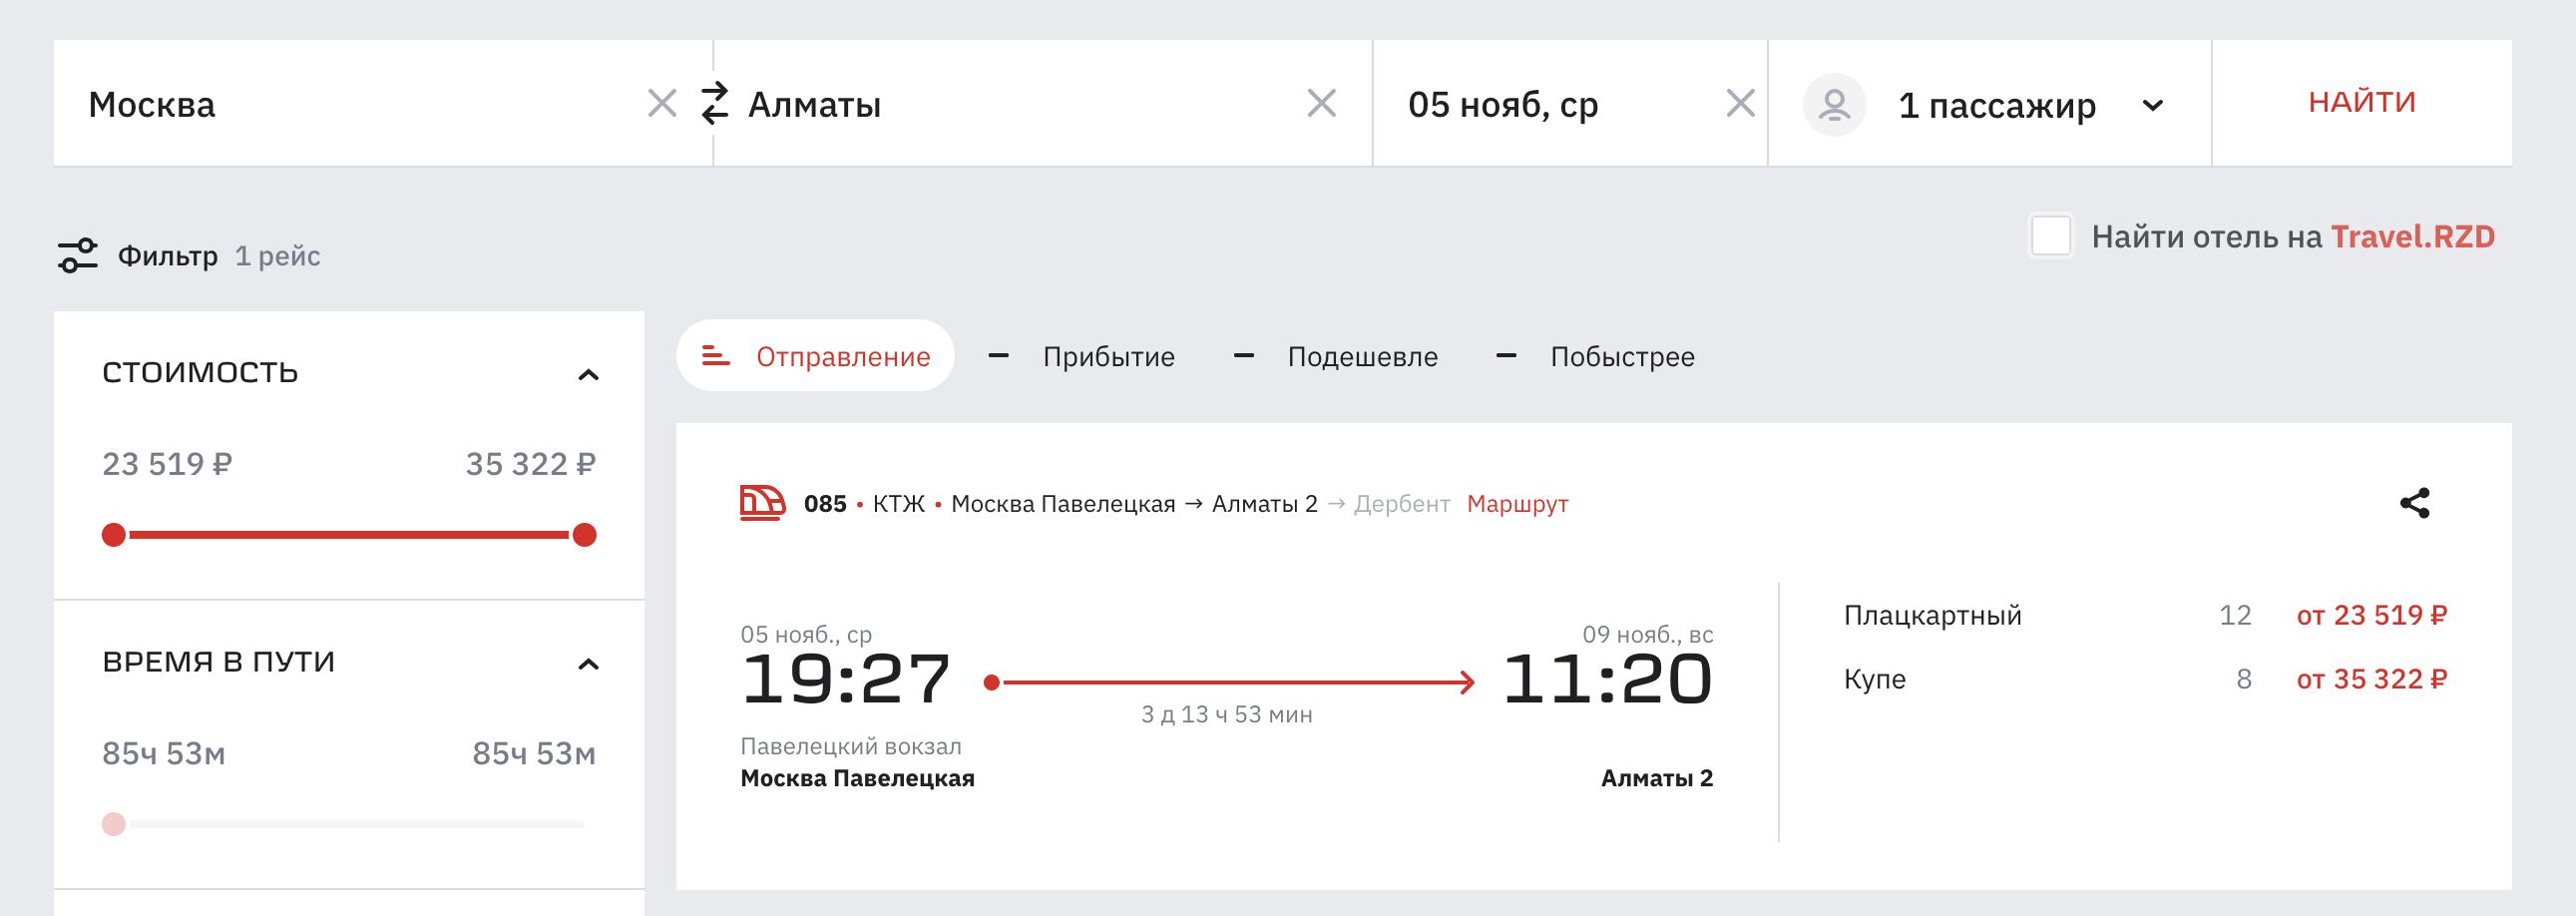Collapse the СТОИМОСТЬ filter section
This screenshot has height=916, width=2576.
click(x=588, y=375)
